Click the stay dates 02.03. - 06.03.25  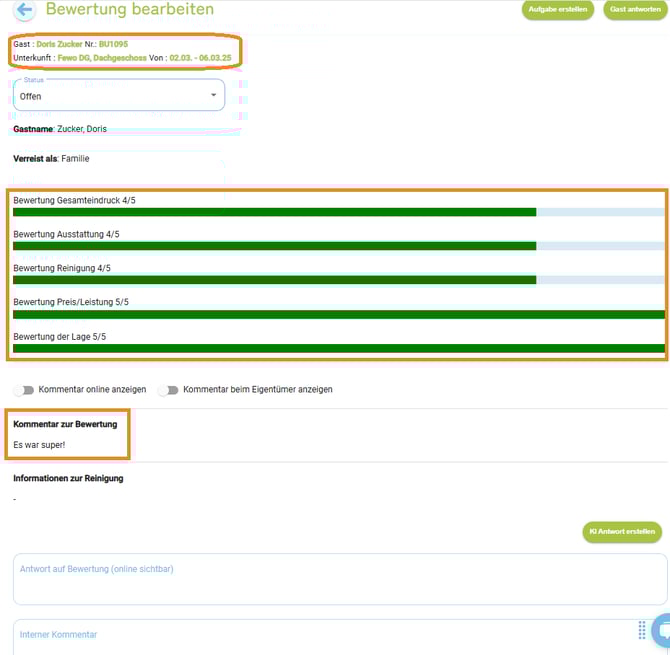[200, 58]
